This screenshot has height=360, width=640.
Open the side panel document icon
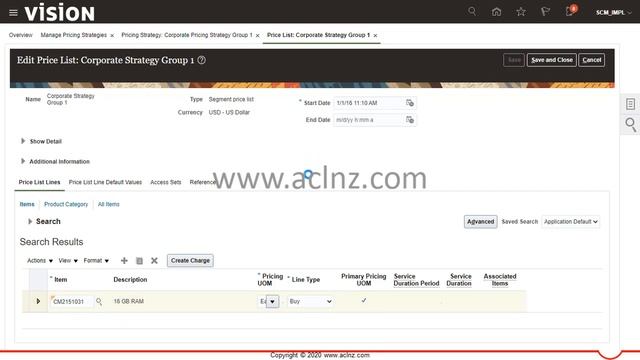[x=630, y=104]
